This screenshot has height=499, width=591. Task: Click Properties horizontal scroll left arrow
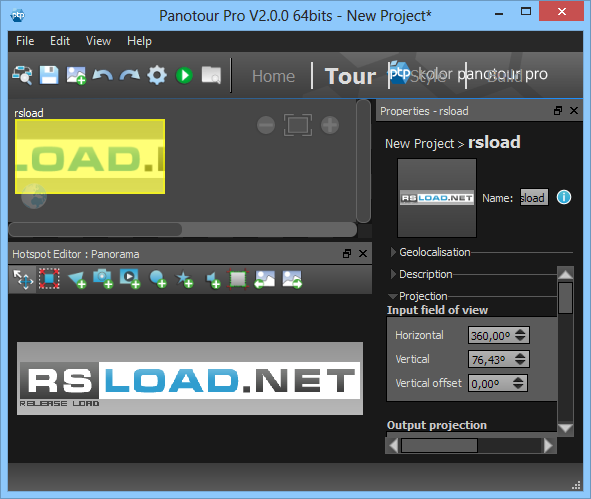(393, 445)
